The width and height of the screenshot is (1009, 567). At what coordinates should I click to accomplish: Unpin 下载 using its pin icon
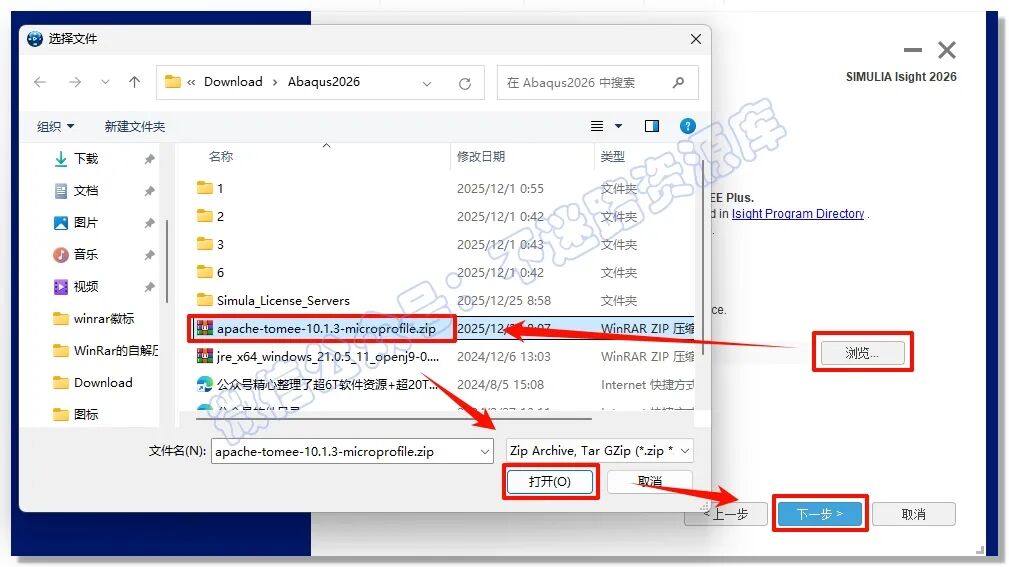pos(149,159)
